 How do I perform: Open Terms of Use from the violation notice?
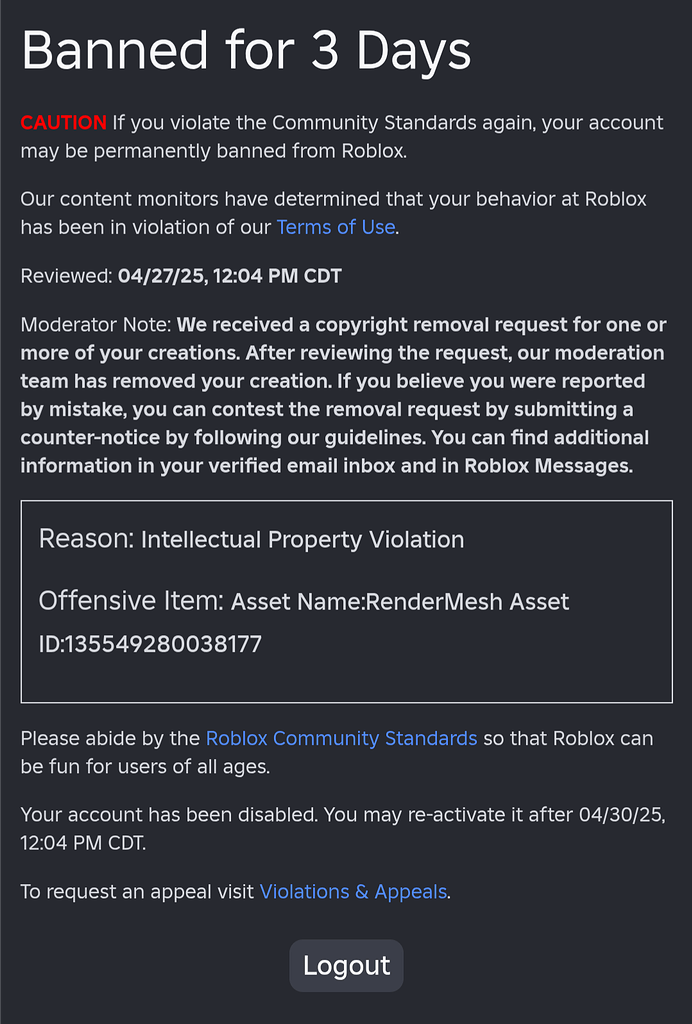pos(335,227)
